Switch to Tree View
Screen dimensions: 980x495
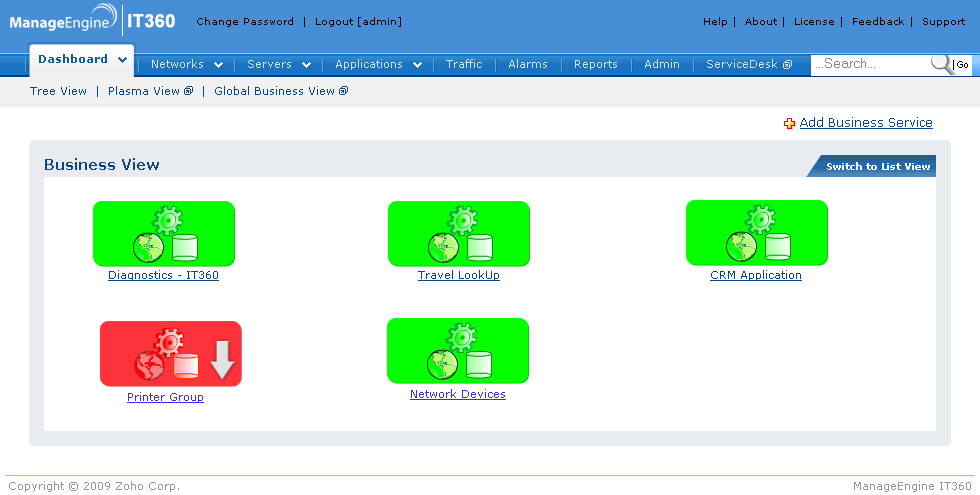point(58,91)
